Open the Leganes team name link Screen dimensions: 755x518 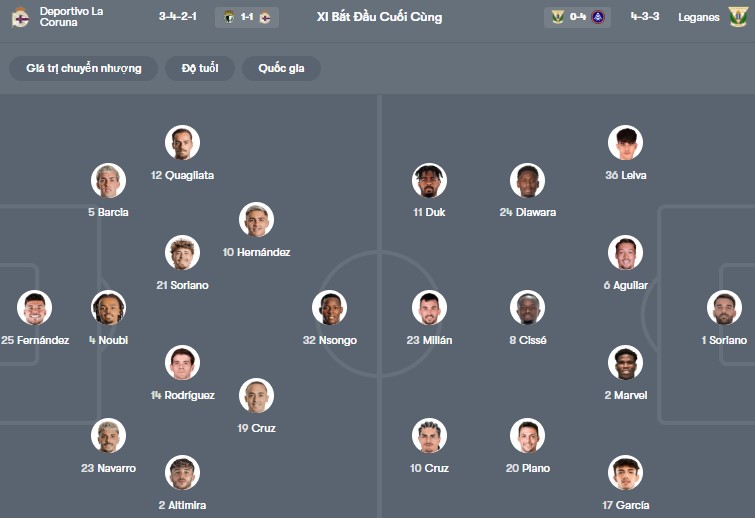(x=698, y=17)
